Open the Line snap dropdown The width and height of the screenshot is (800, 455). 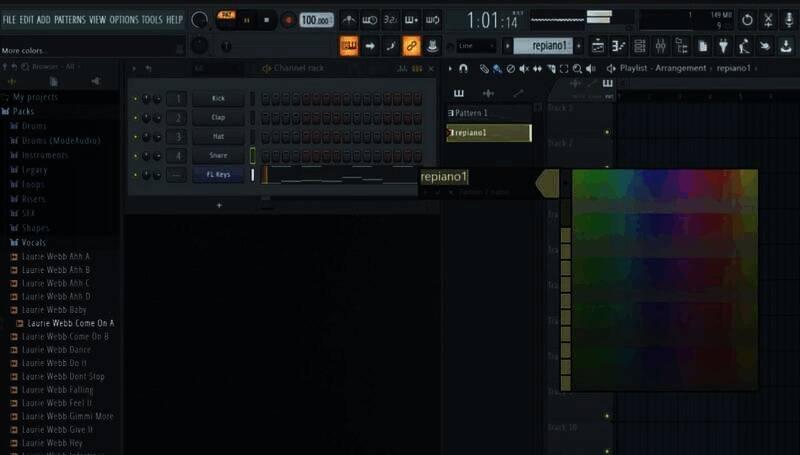coord(476,45)
